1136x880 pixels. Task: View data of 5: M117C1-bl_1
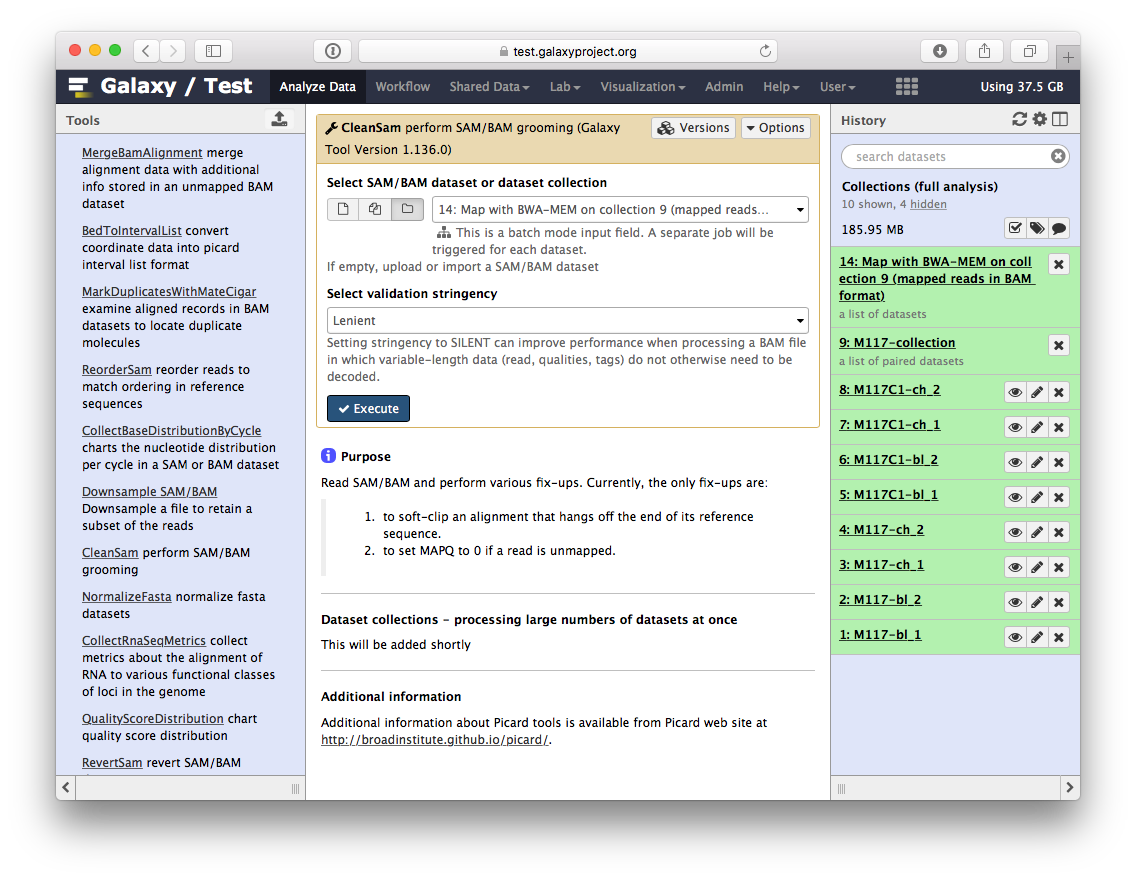[x=1015, y=498]
